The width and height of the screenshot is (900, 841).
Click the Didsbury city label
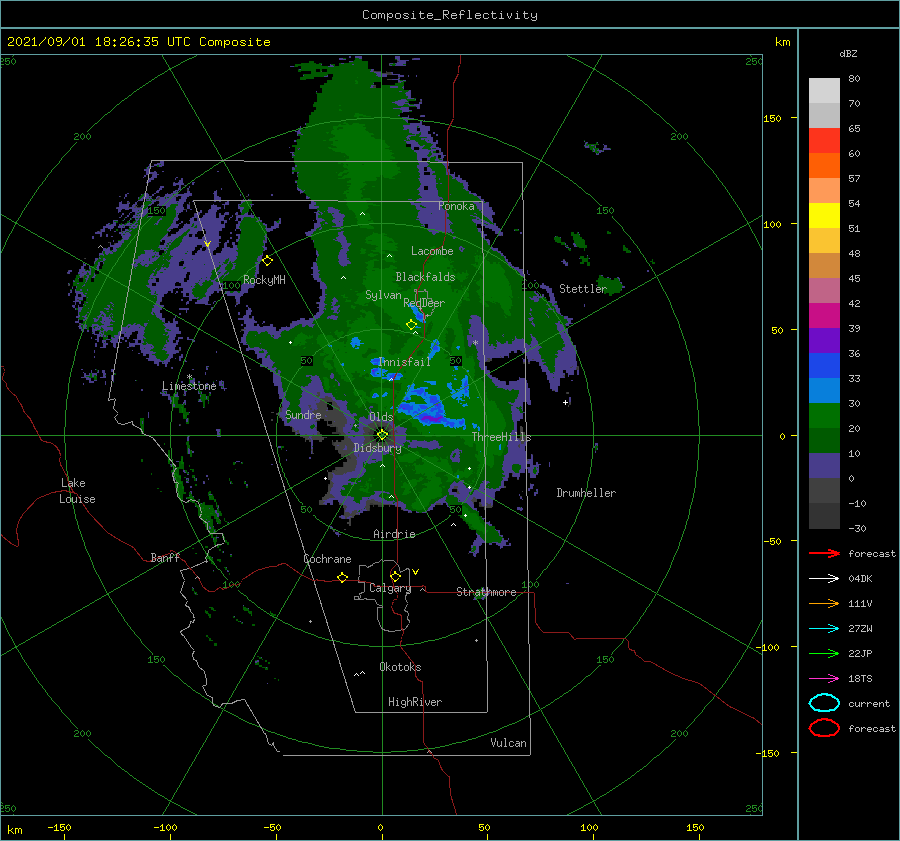tap(377, 448)
